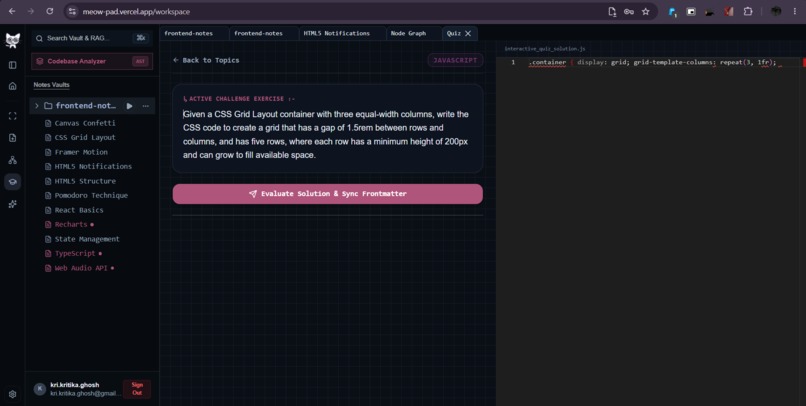Switch to the HTML5 Notifications tab

tap(342, 33)
